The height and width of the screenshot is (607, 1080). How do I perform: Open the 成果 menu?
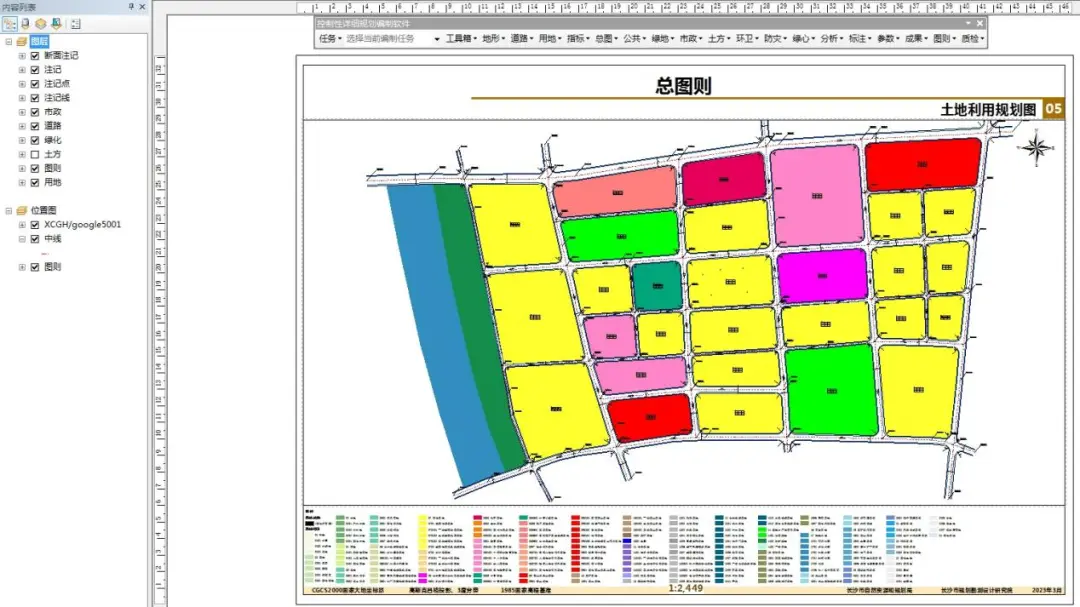pos(917,39)
